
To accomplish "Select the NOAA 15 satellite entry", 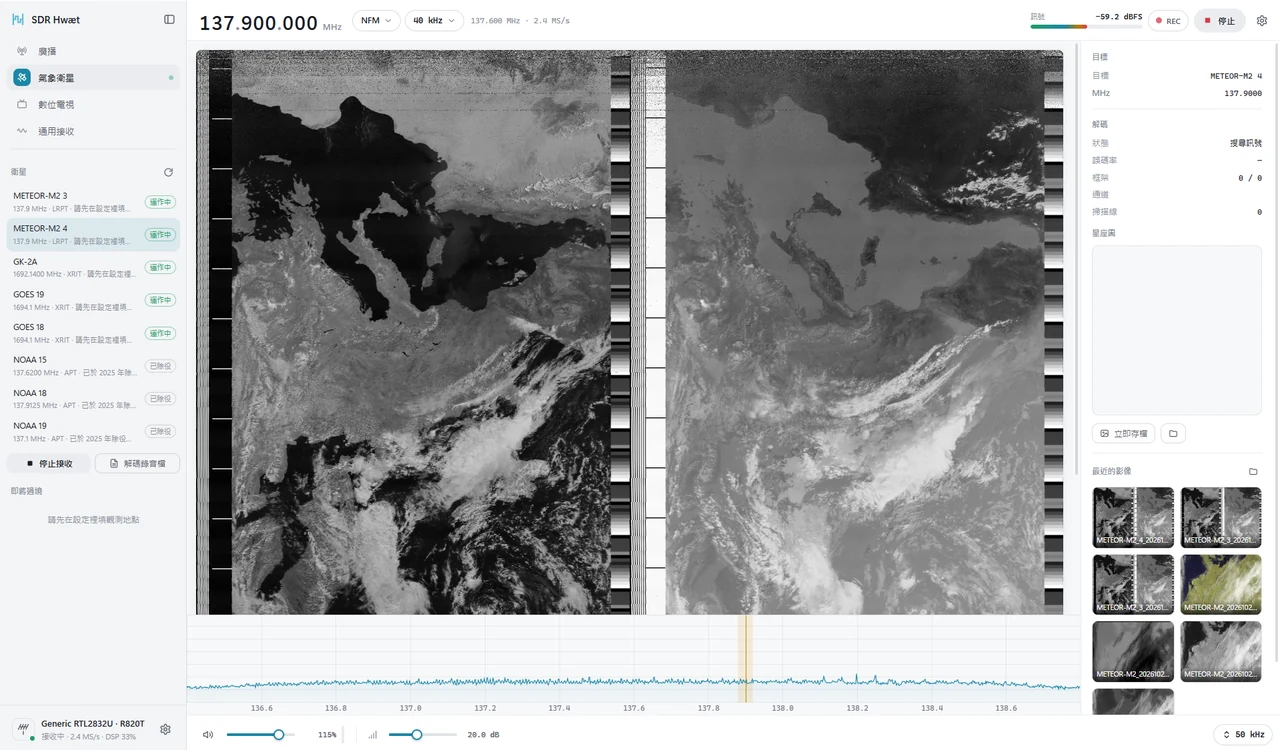I will coord(93,365).
